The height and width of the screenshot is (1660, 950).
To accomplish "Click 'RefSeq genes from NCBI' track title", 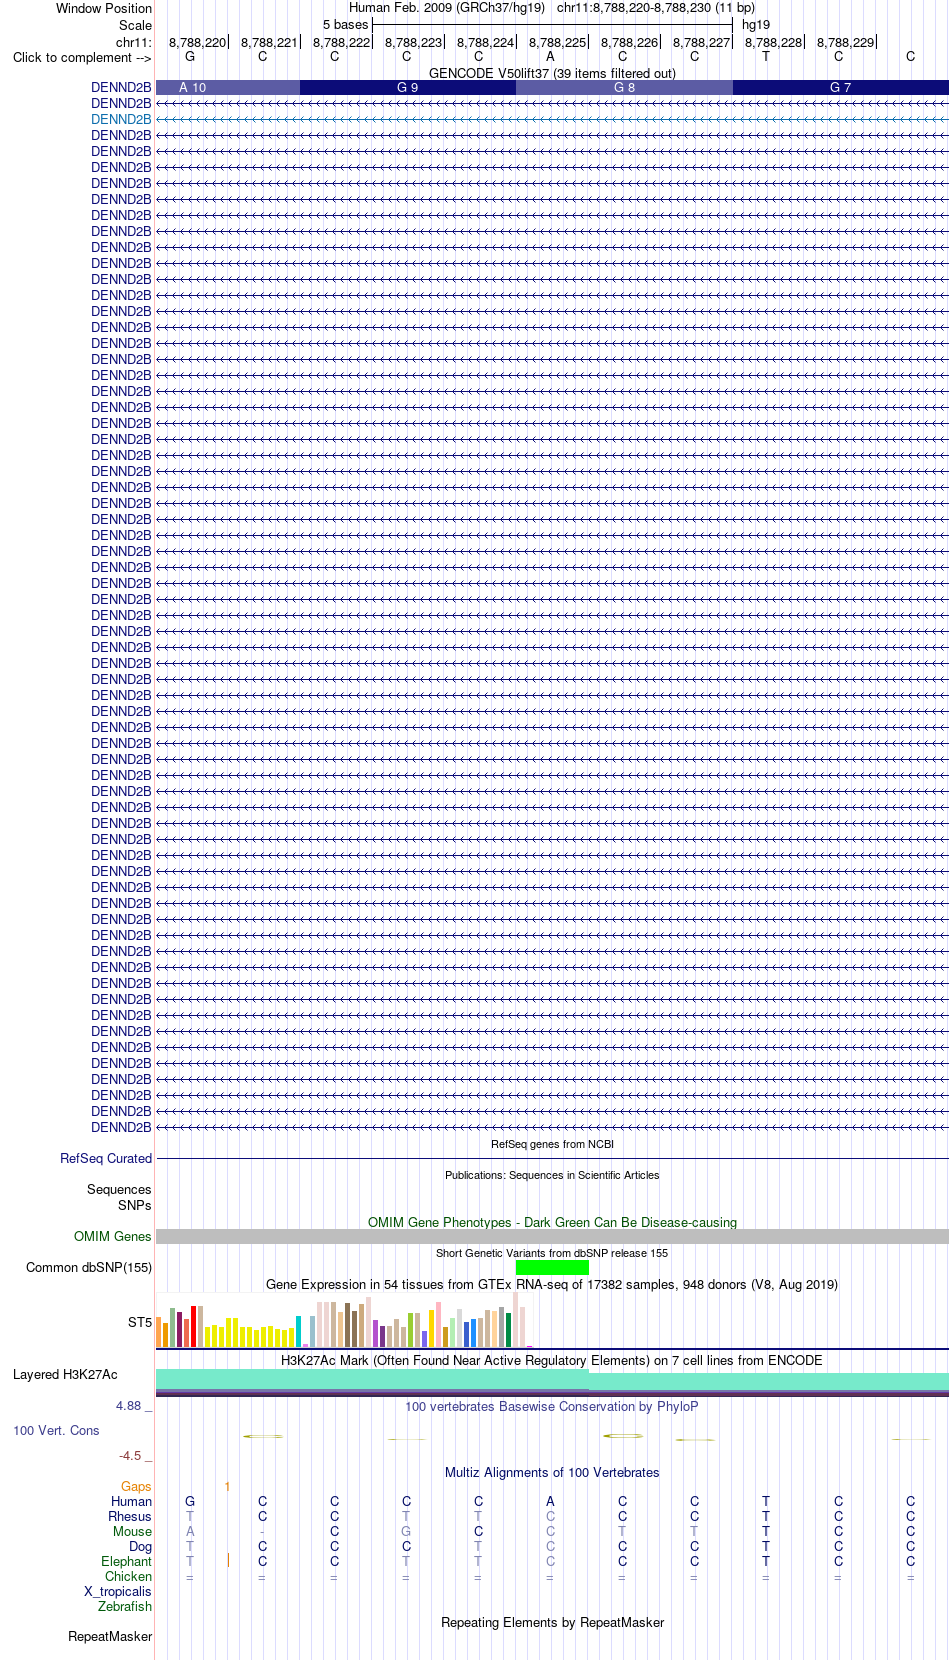I will [552, 1144].
